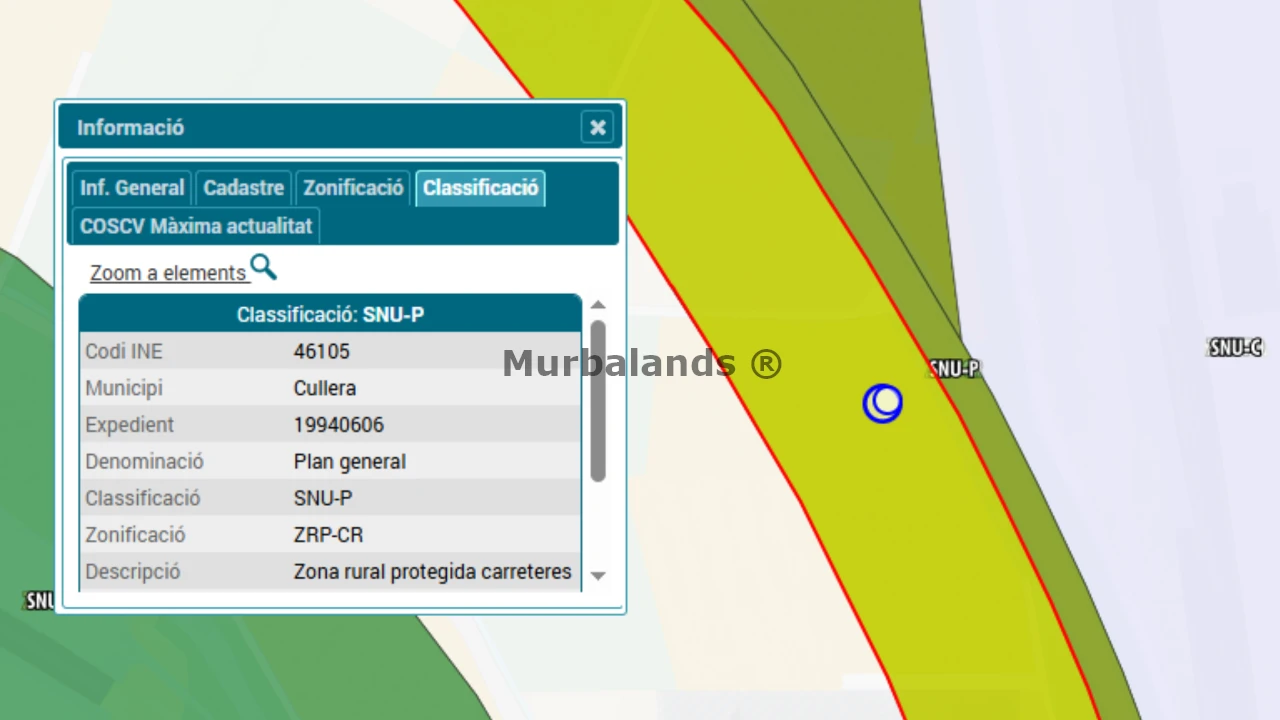Click the Classificació: SNU-P table header
The image size is (1280, 720).
coord(330,315)
